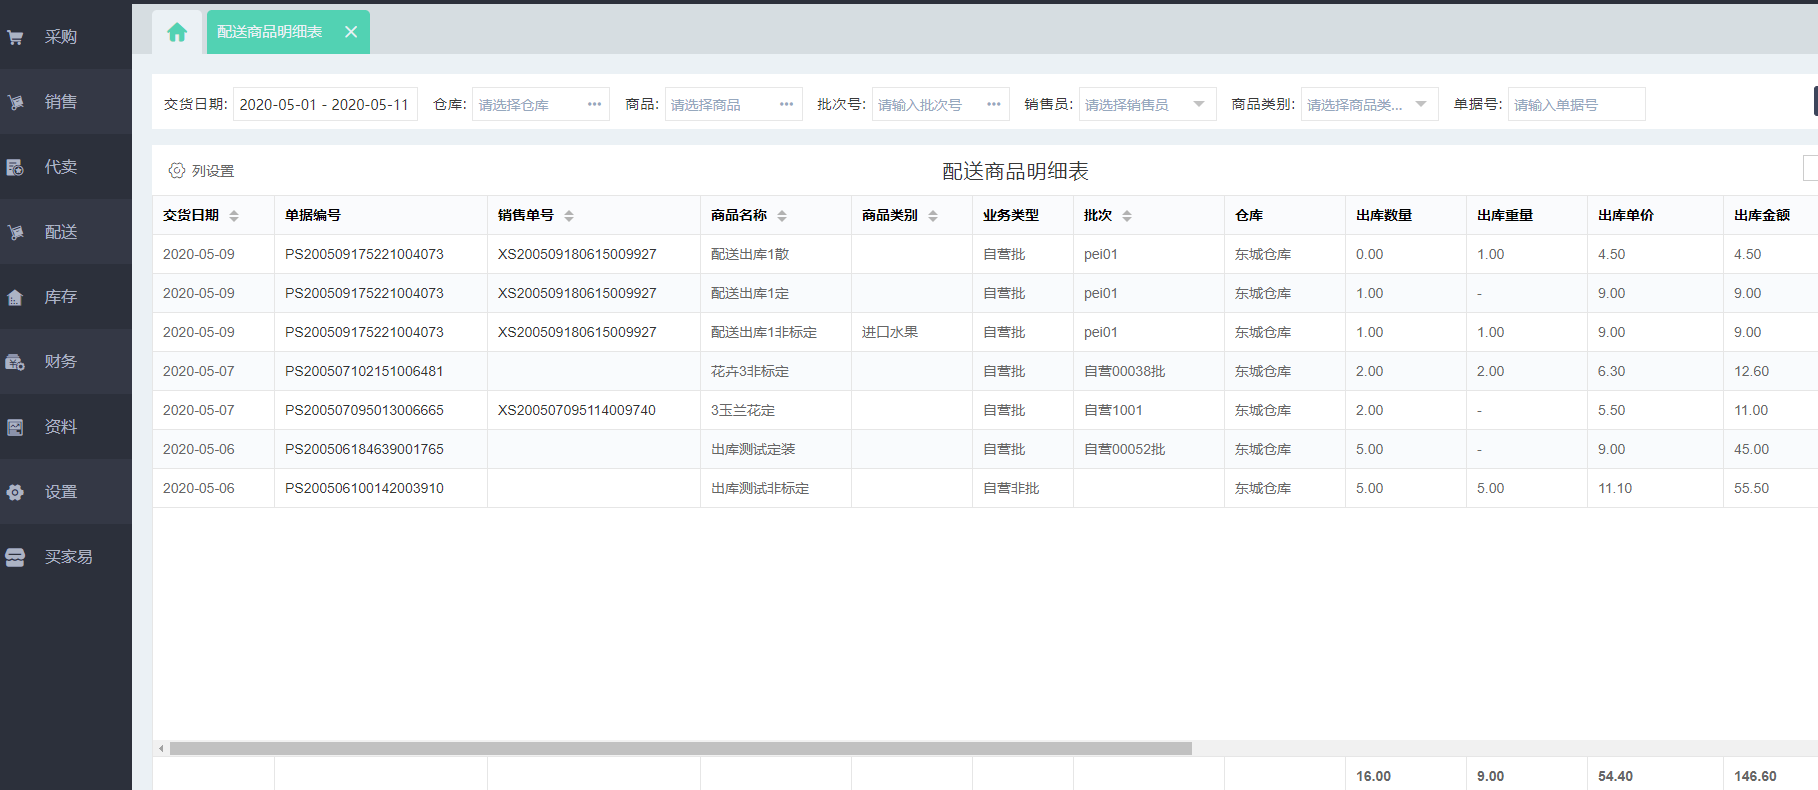The height and width of the screenshot is (790, 1818).
Task: Click document number PS200506184639001765
Action: [364, 449]
